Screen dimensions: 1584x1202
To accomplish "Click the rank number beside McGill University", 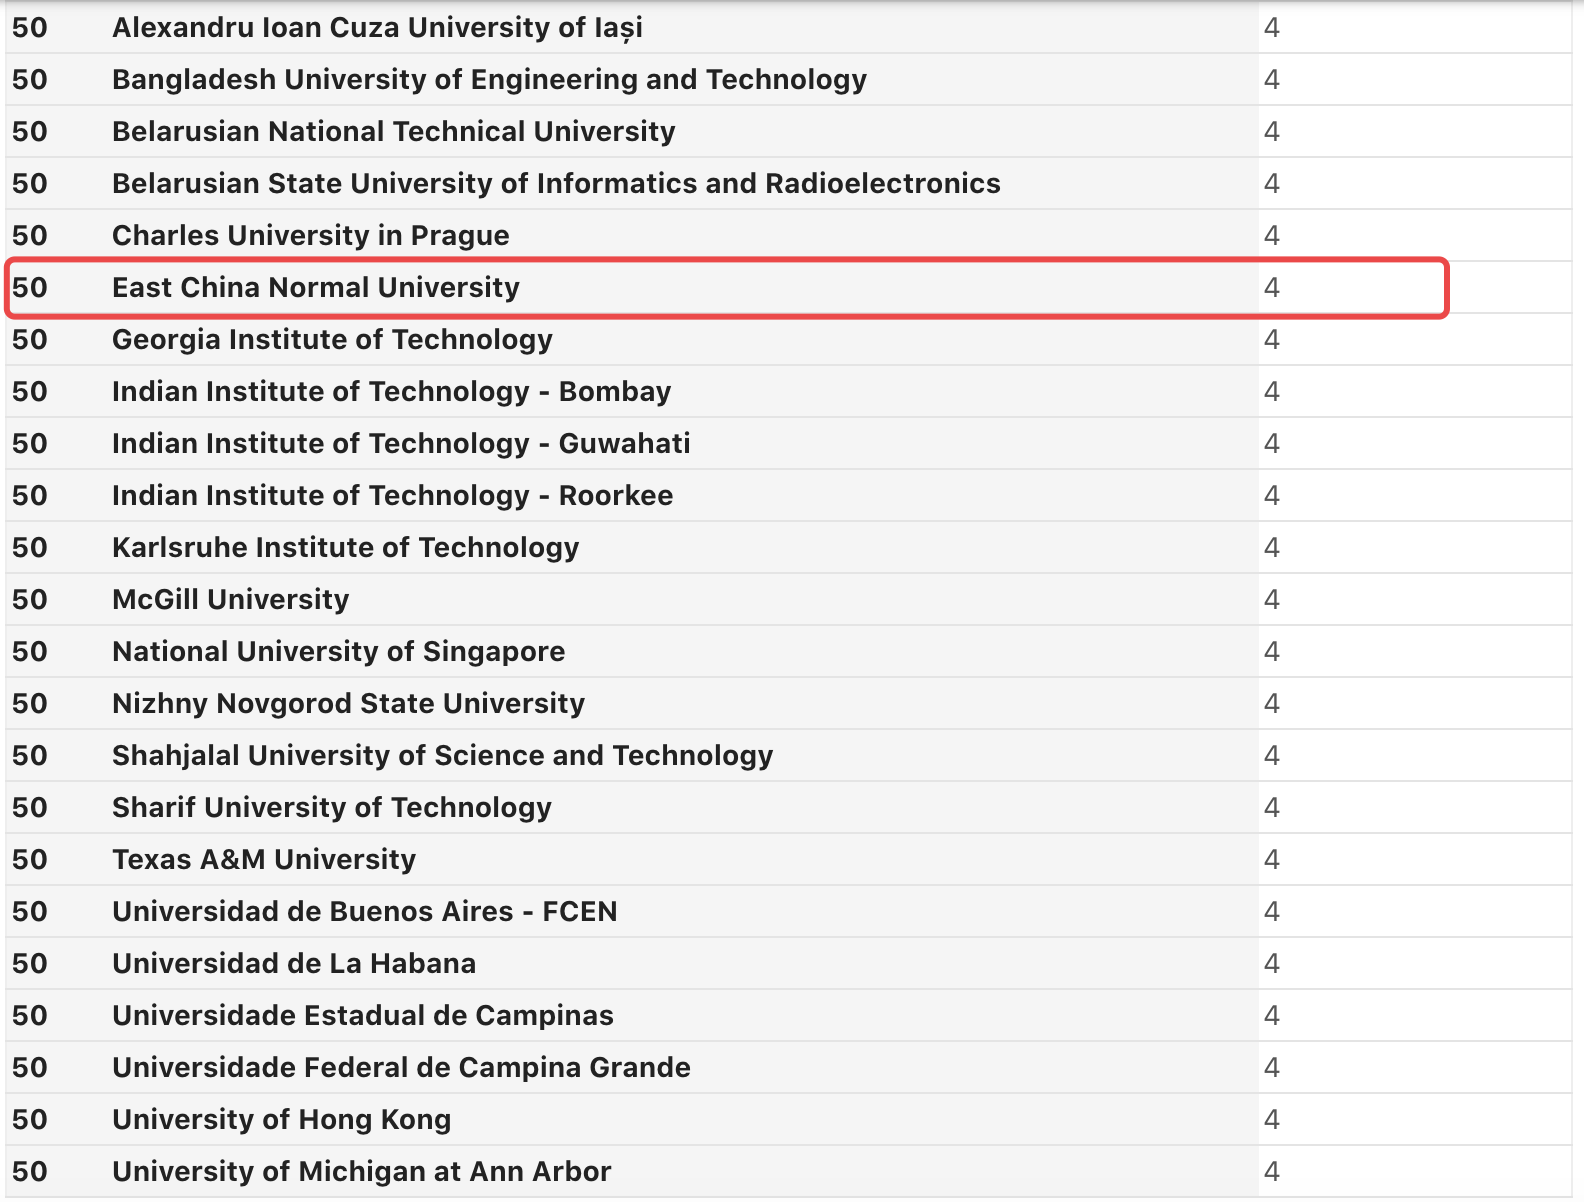I will pos(30,600).
